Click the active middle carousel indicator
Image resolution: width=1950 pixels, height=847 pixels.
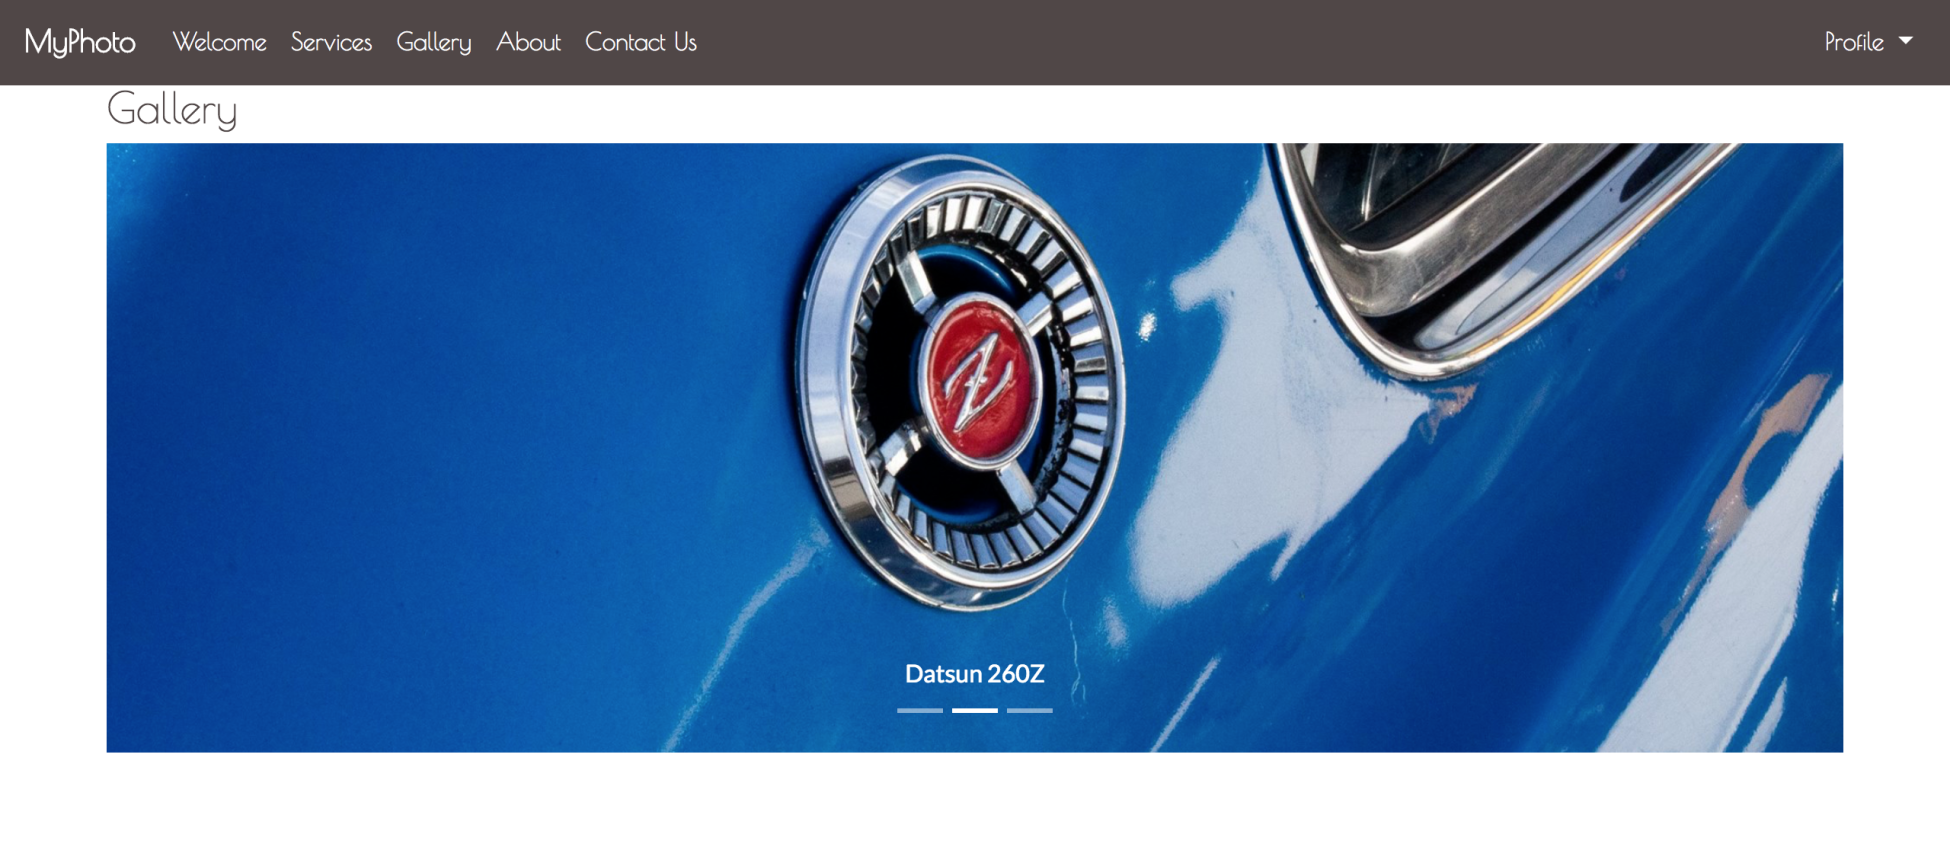click(975, 710)
